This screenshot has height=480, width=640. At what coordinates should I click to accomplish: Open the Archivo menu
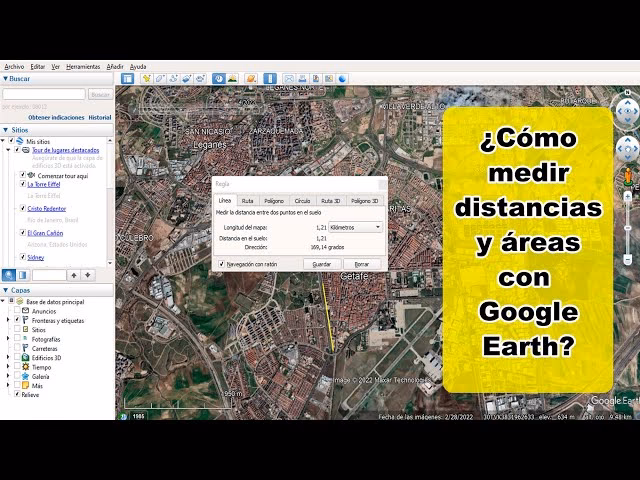click(14, 67)
